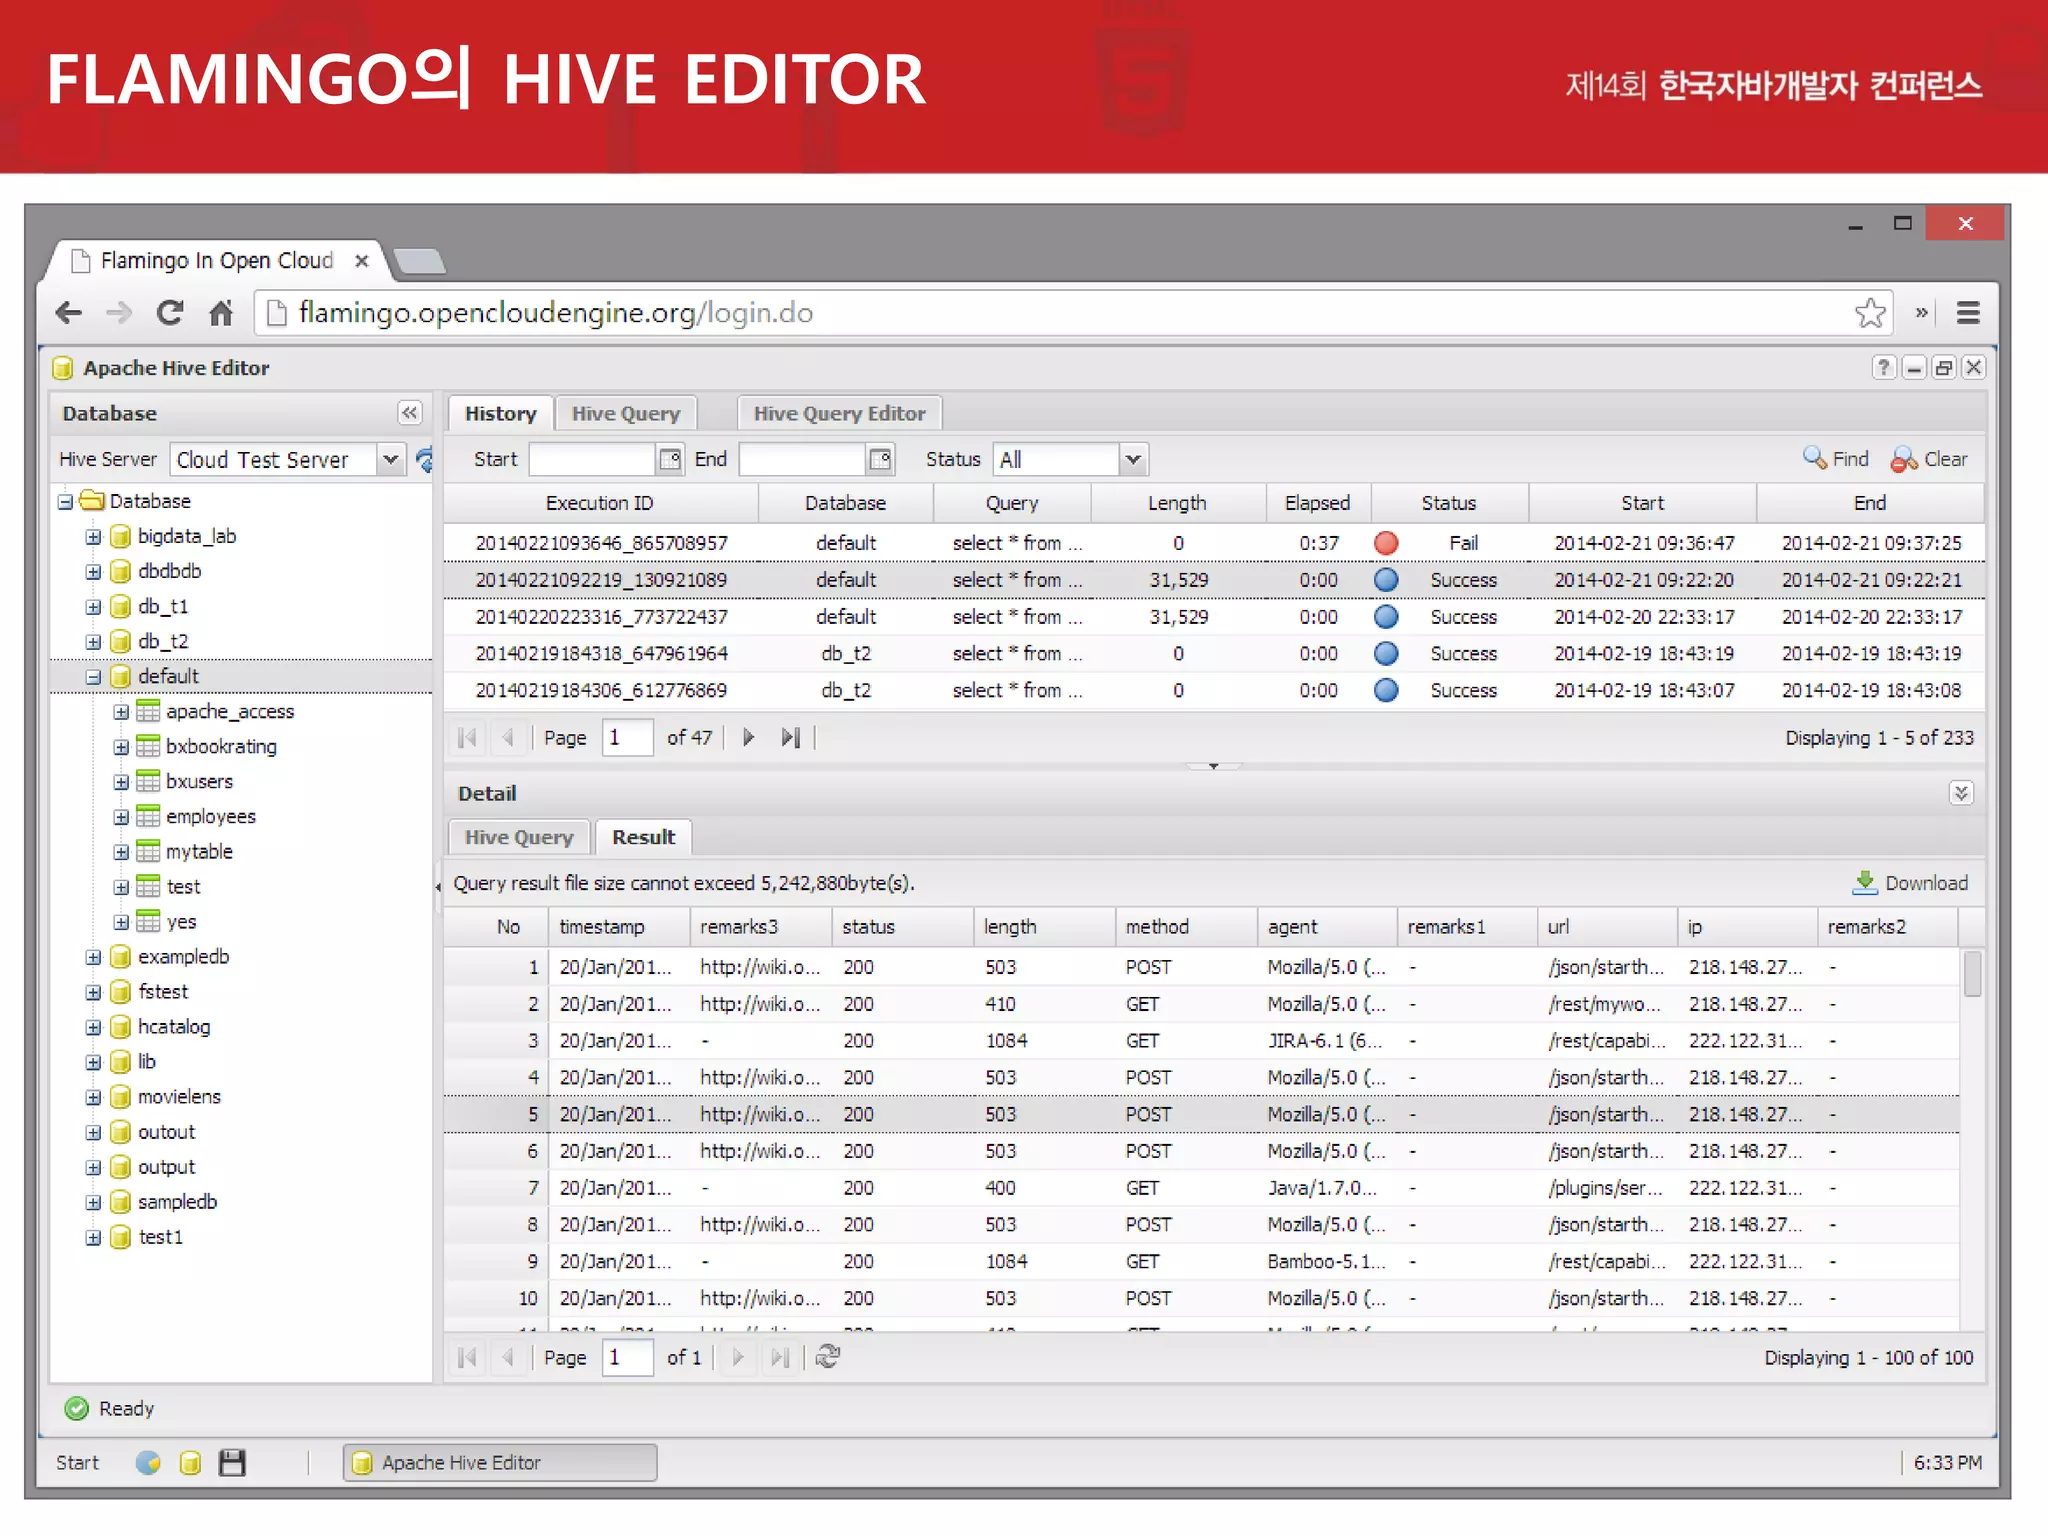Refresh the result grid
The width and height of the screenshot is (2048, 1536).
coord(828,1357)
